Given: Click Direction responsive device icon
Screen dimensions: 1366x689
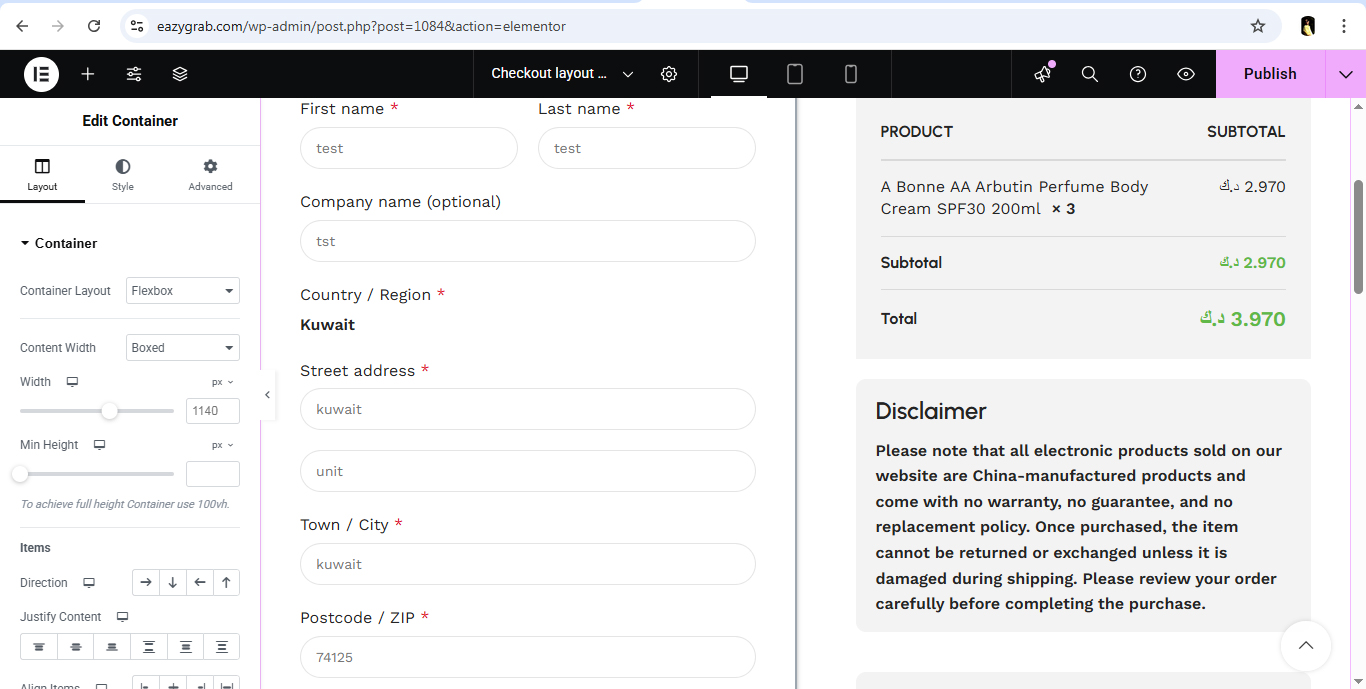Looking at the screenshot, I should (x=89, y=583).
